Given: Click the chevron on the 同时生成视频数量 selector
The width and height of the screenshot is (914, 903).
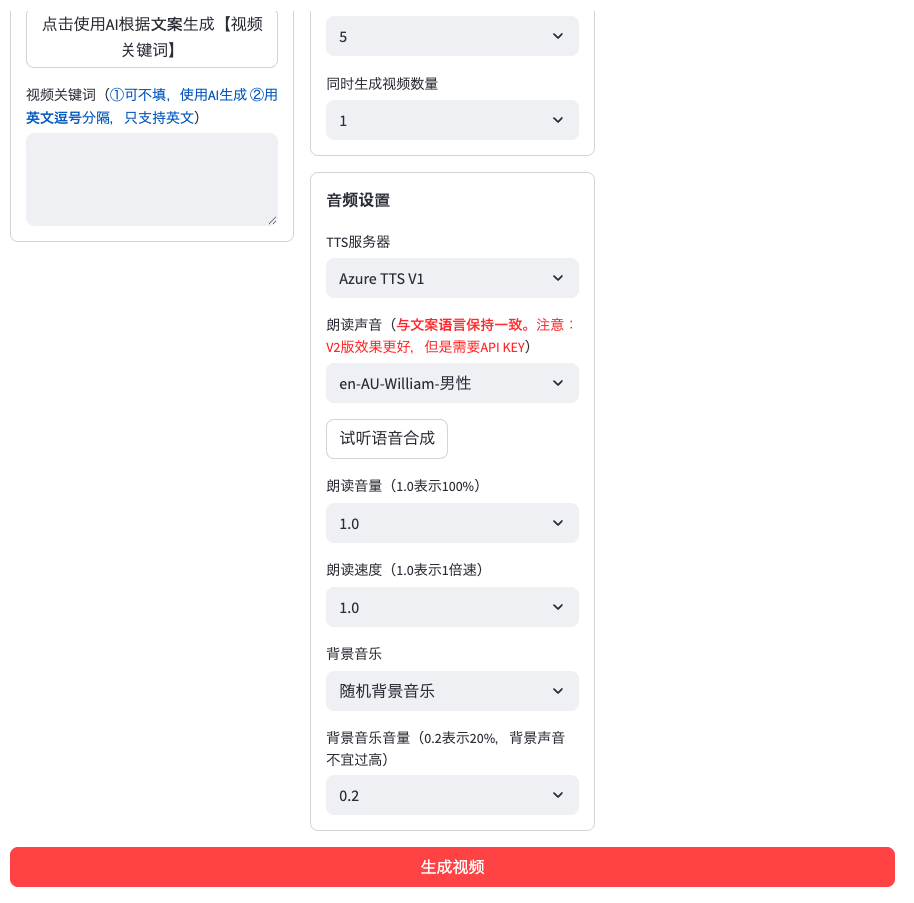Looking at the screenshot, I should pos(558,120).
